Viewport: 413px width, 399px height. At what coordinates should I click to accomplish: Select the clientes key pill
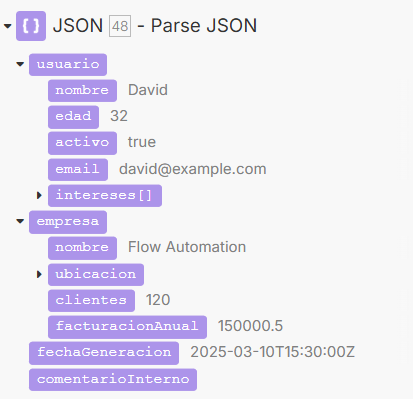tap(91, 301)
